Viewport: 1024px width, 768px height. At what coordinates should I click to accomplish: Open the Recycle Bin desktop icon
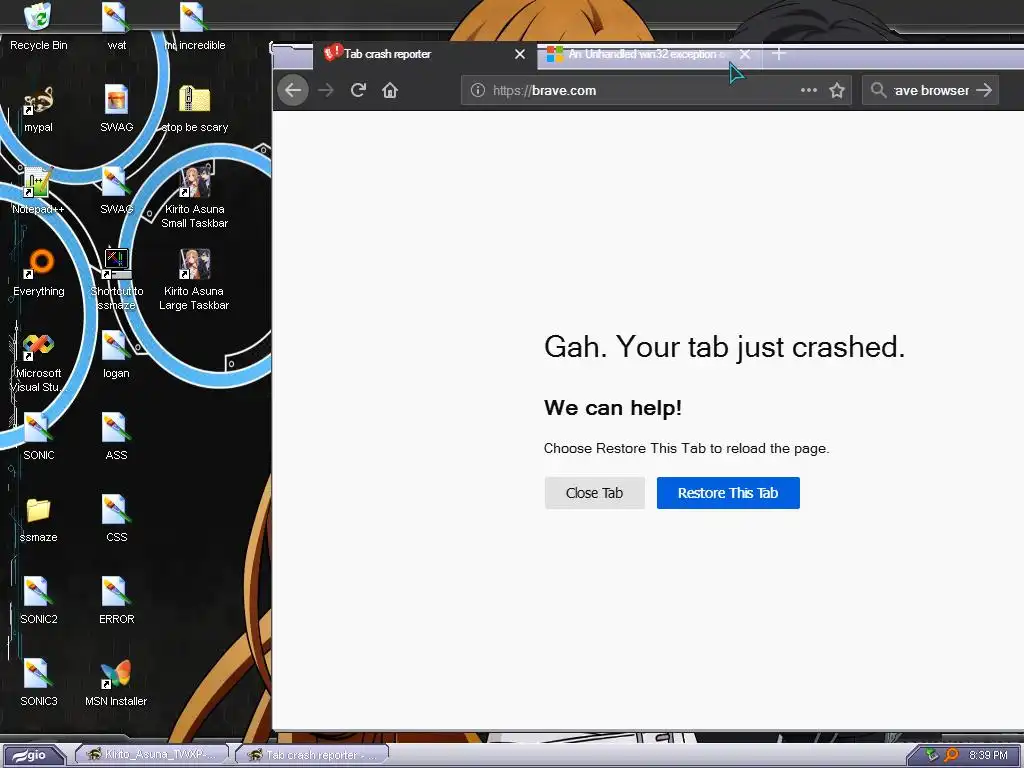pyautogui.click(x=38, y=26)
